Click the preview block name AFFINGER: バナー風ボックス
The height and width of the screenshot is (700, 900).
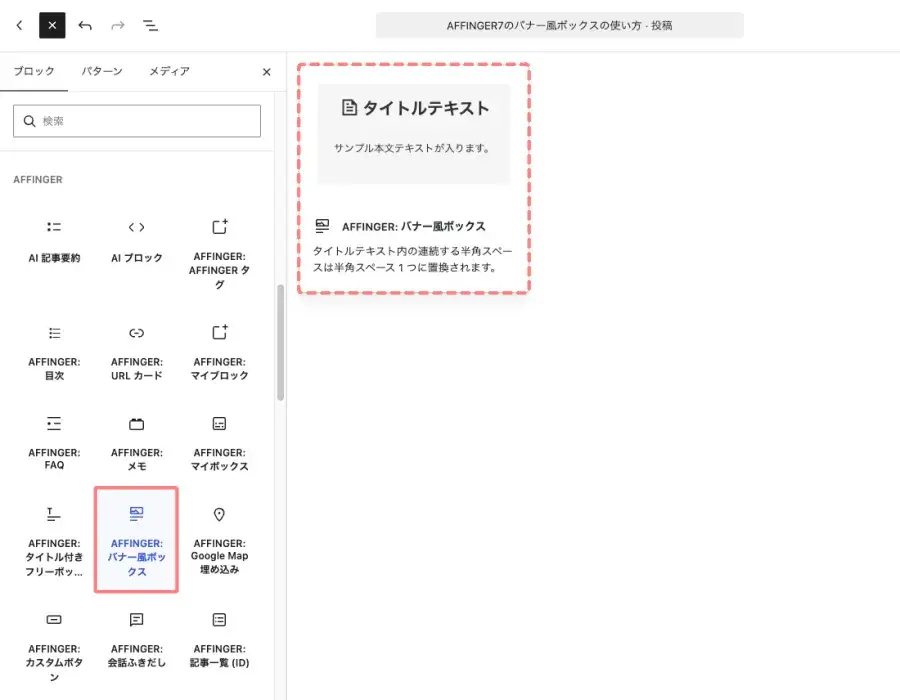[x=413, y=227]
